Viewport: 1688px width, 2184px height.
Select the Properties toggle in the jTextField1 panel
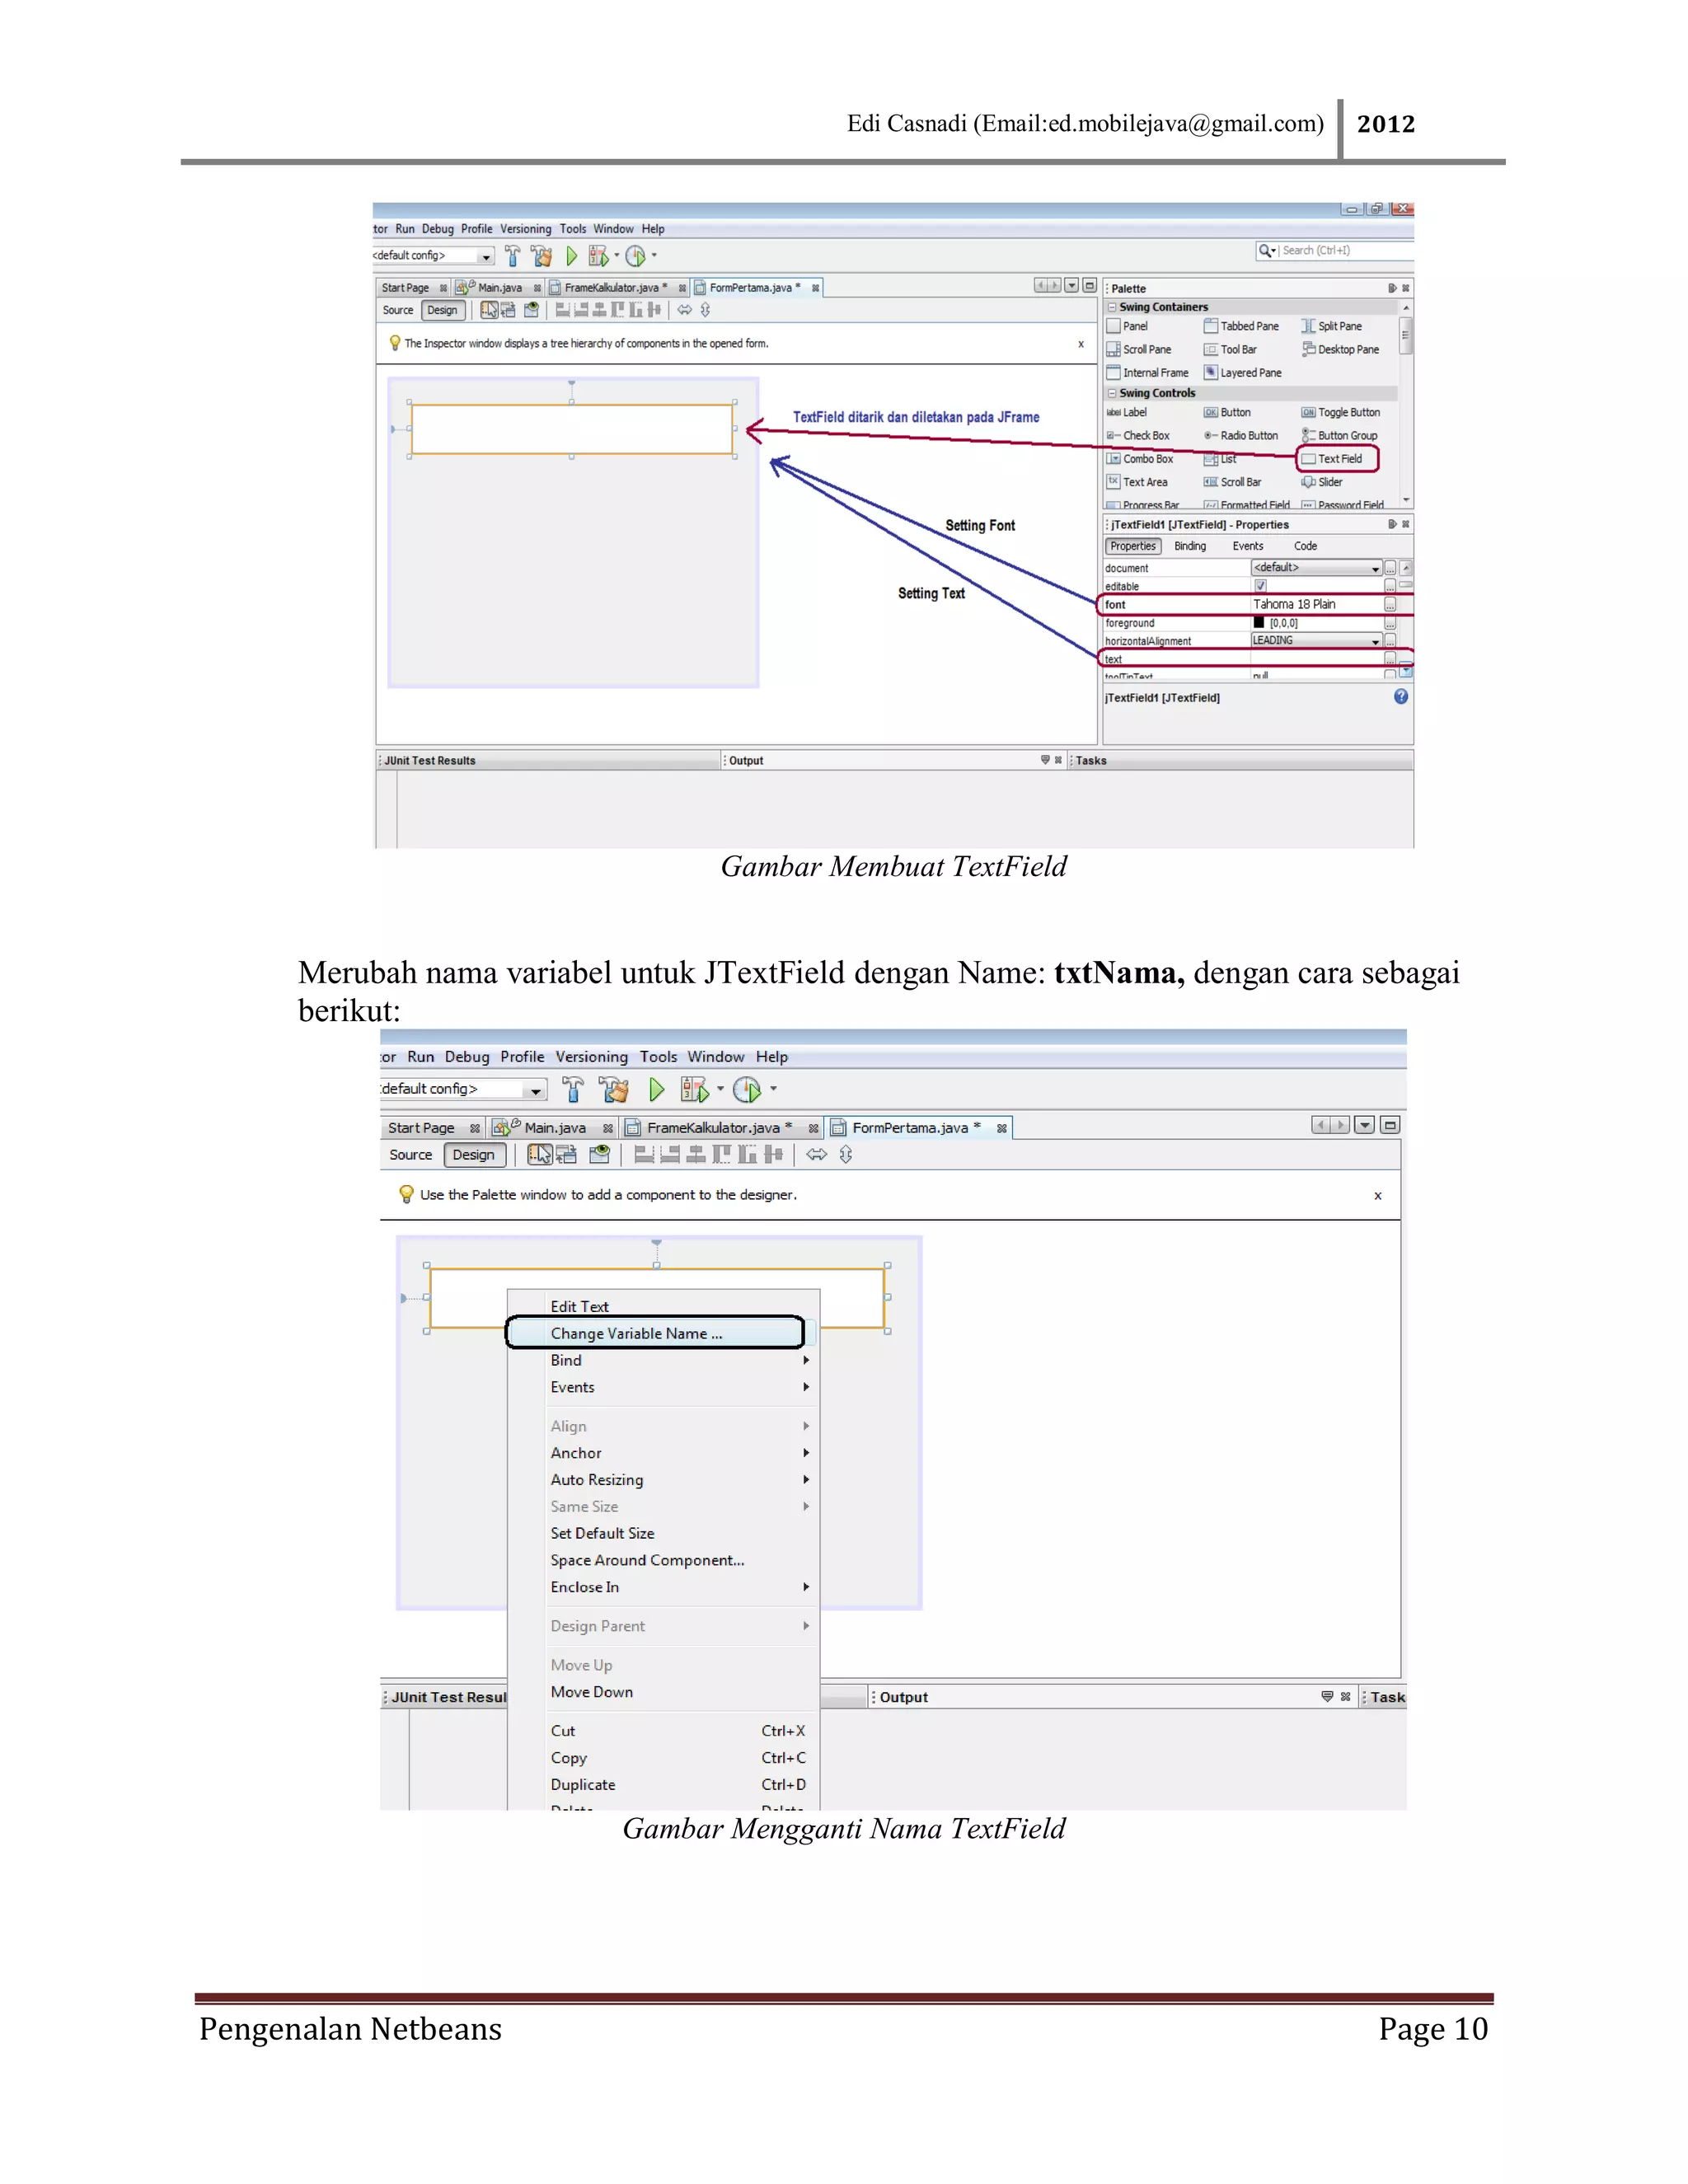click(1133, 546)
